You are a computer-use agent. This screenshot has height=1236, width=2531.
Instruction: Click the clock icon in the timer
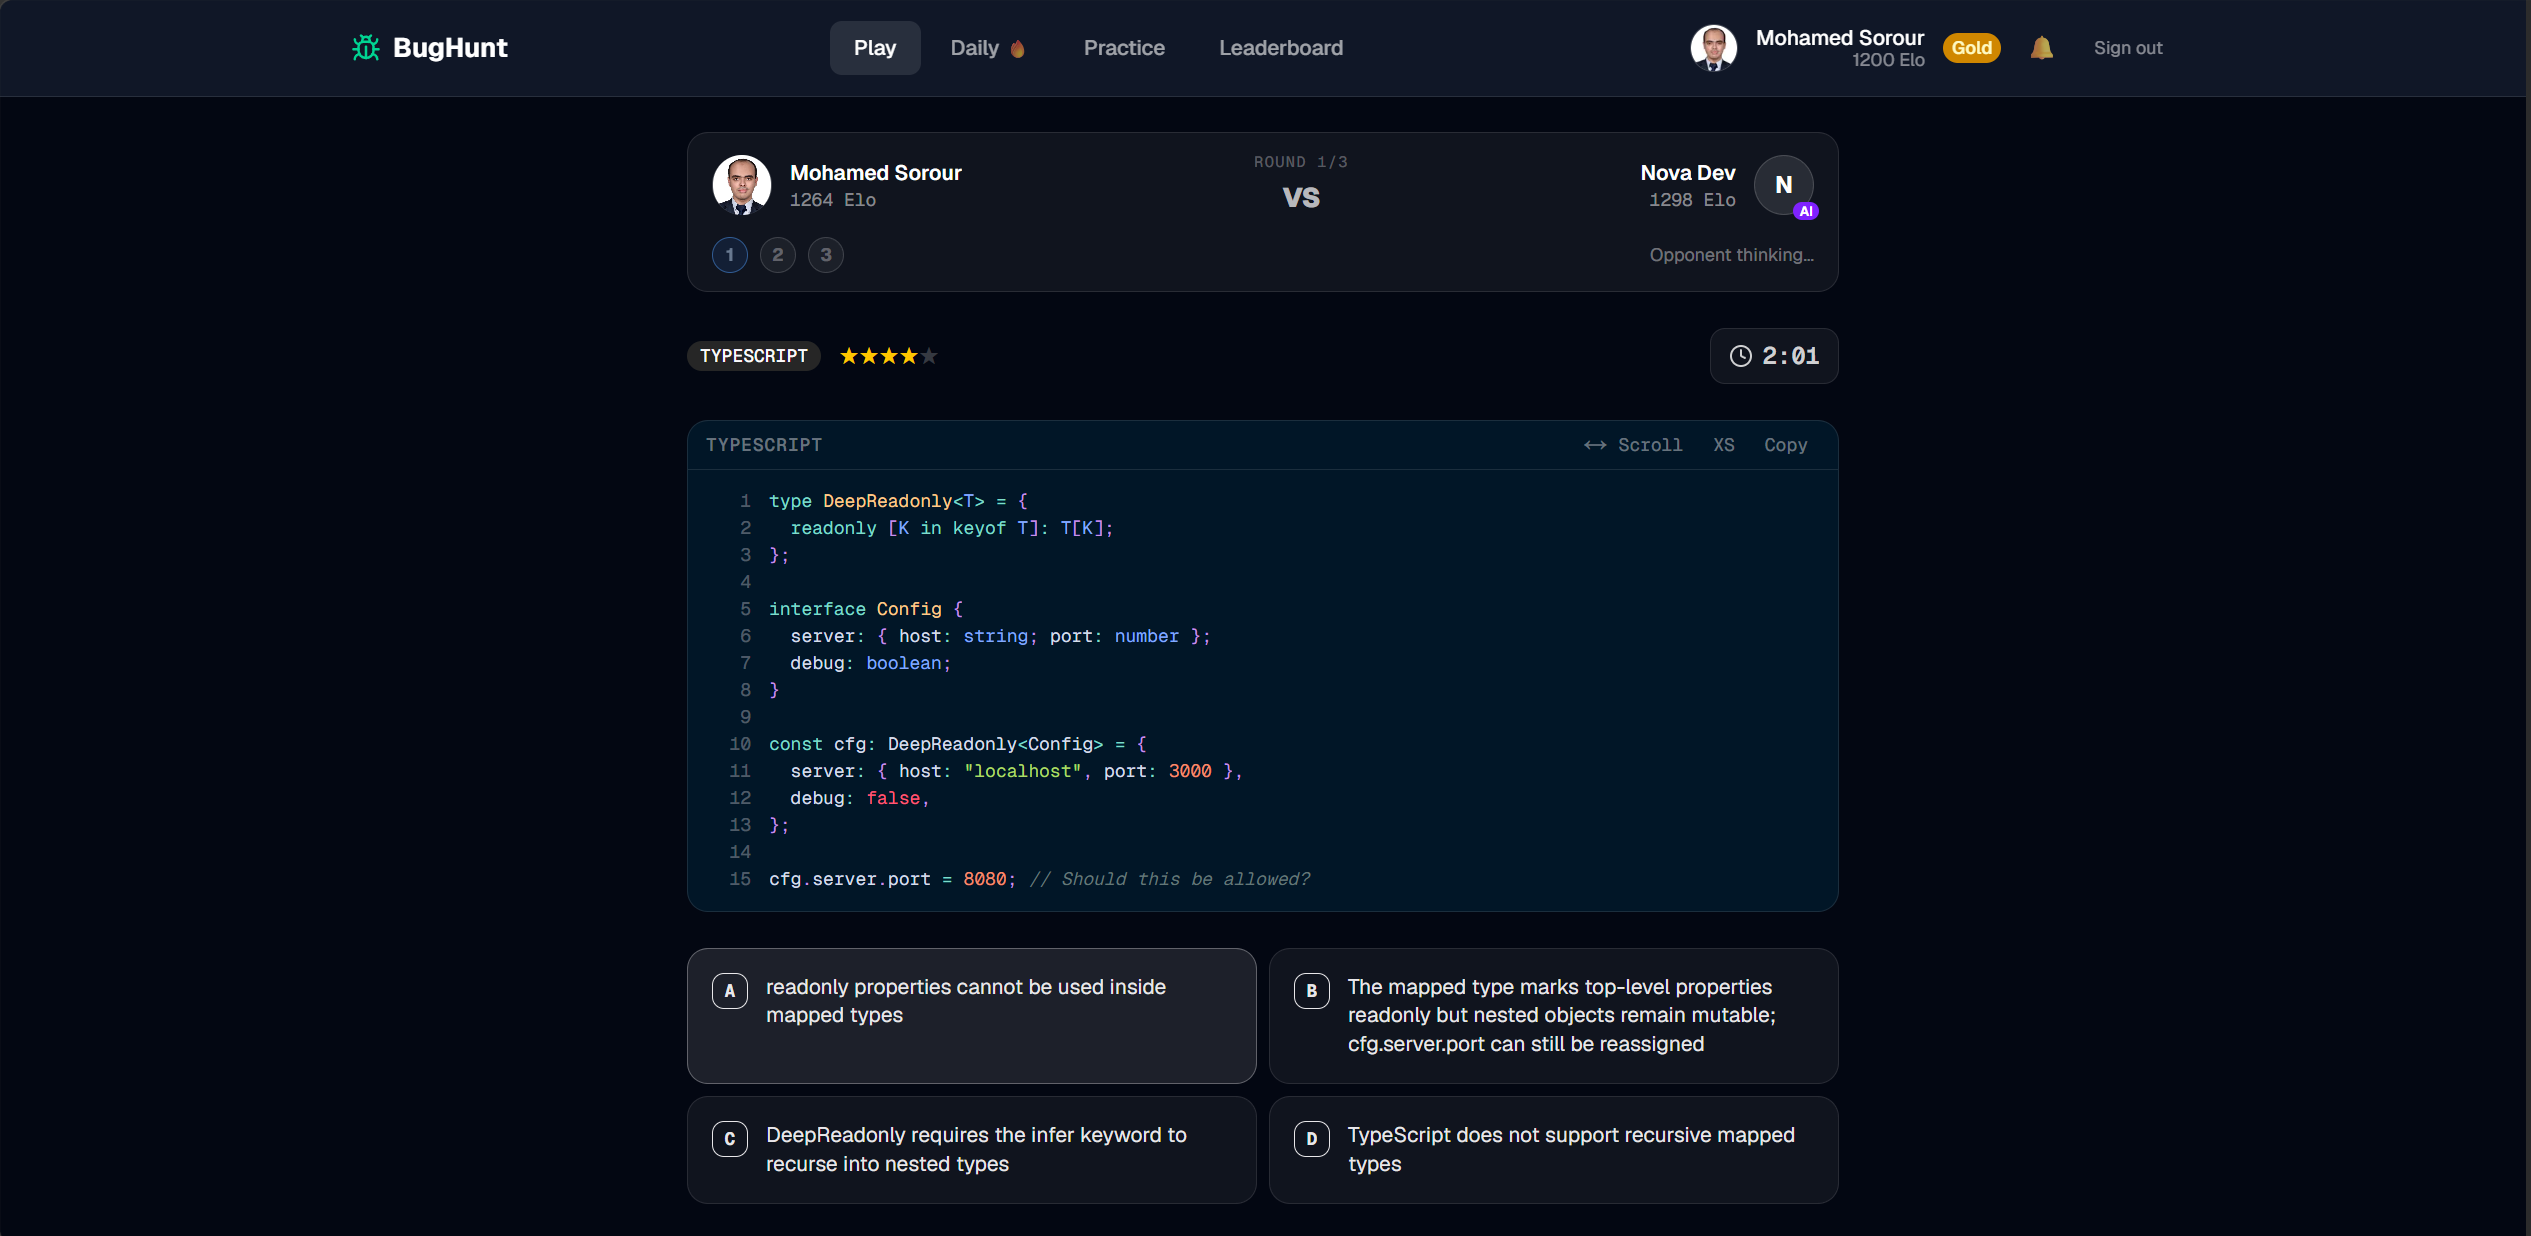coord(1740,356)
